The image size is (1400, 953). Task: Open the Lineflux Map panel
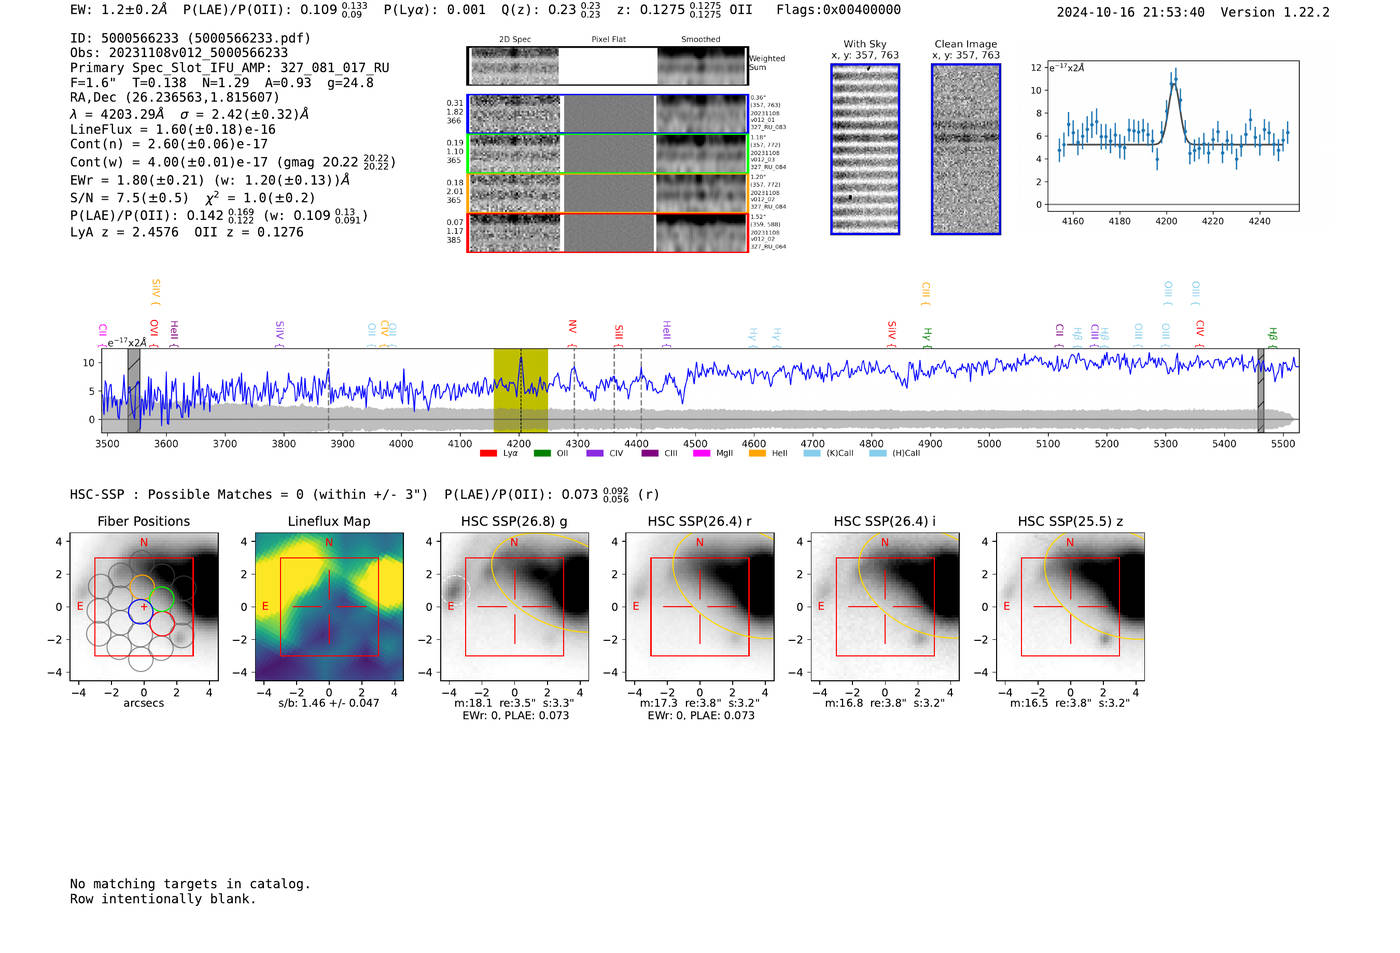tap(329, 607)
